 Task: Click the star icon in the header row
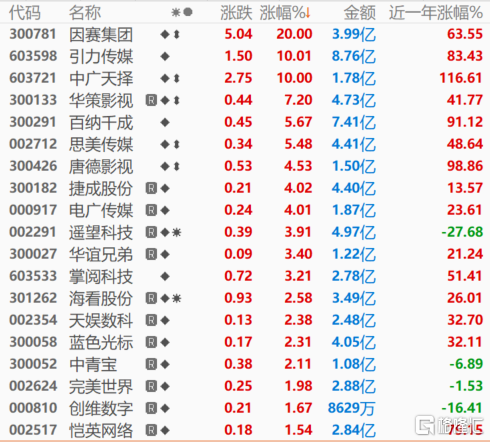[176, 13]
